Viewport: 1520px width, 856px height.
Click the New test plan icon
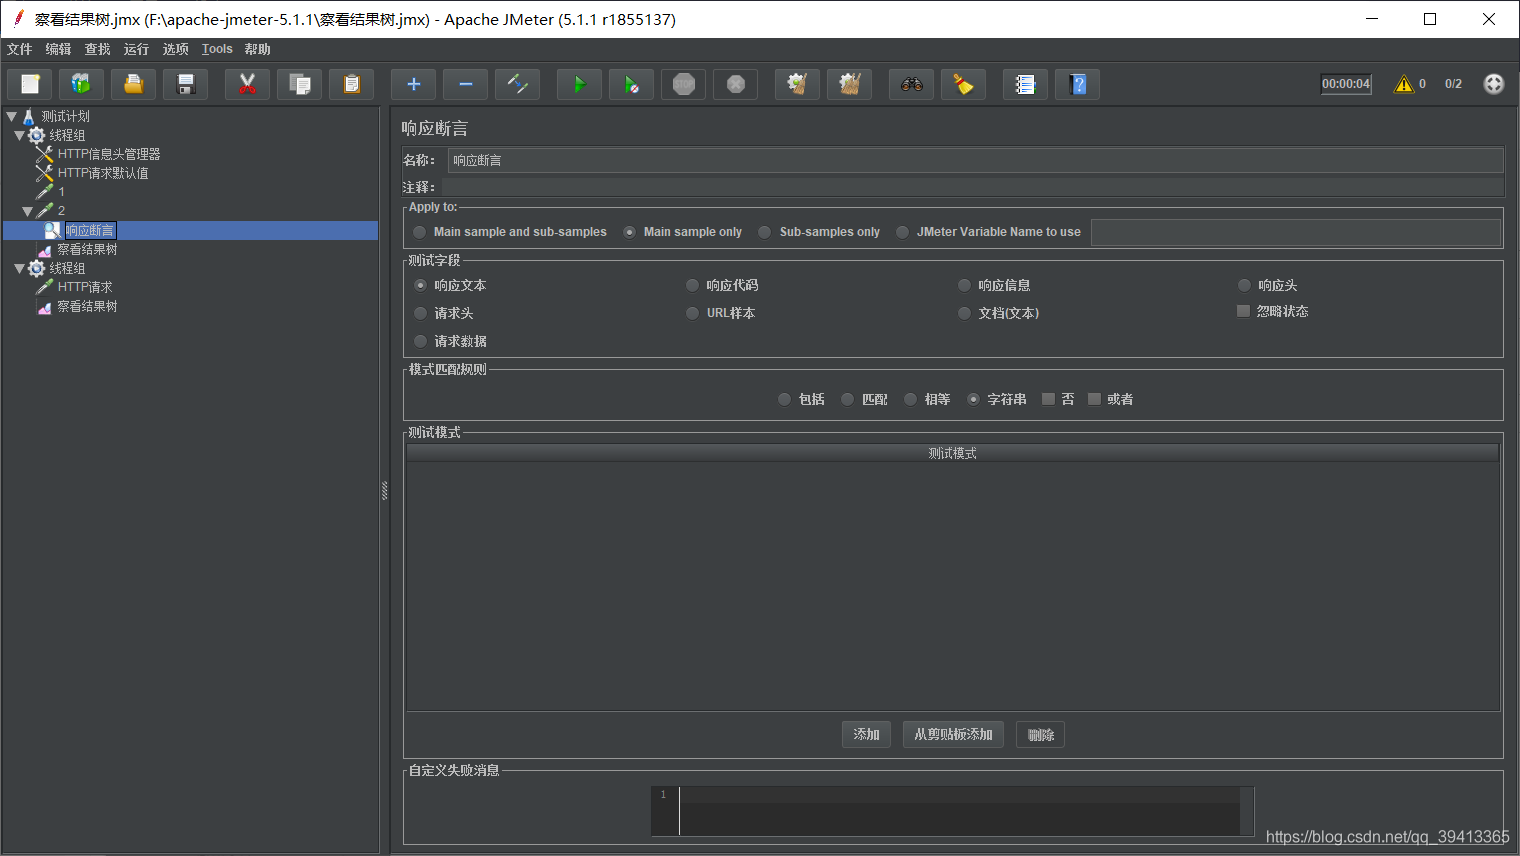[30, 85]
